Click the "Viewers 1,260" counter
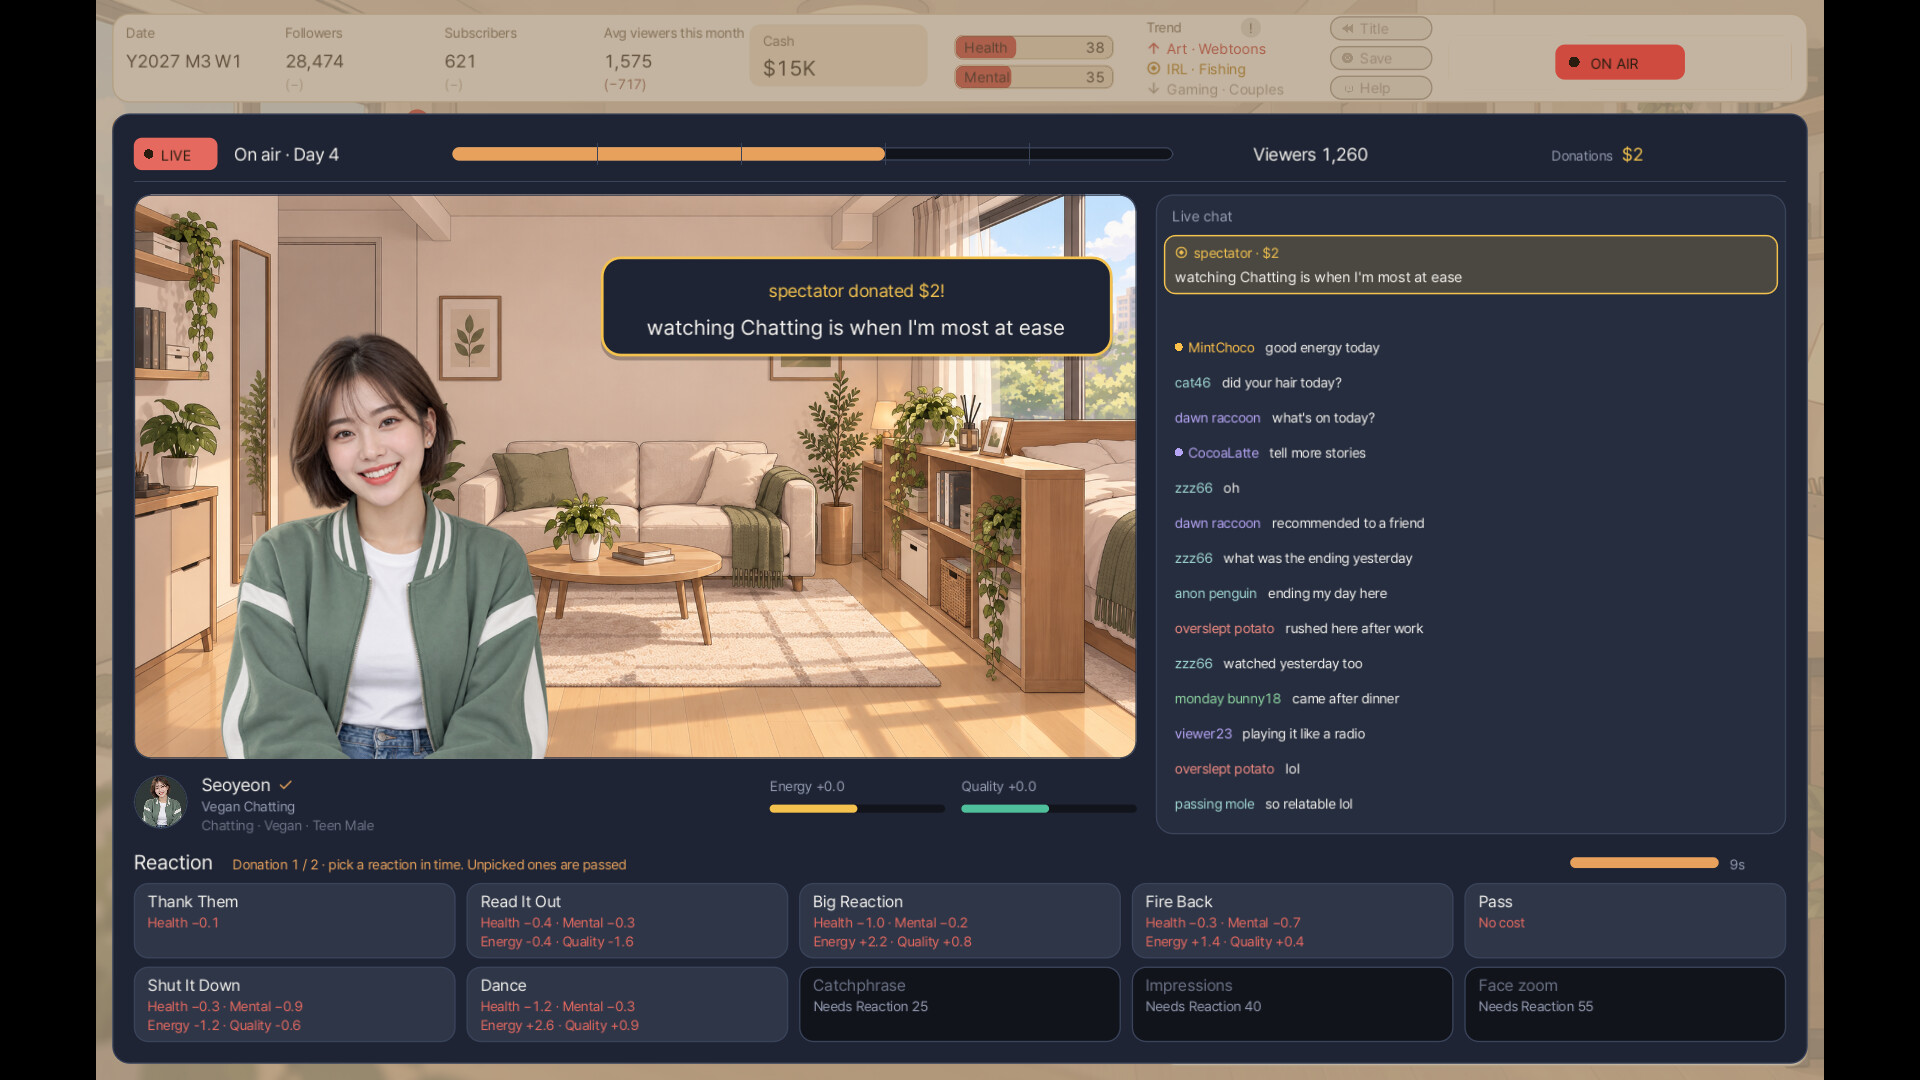This screenshot has width=1920, height=1080. [1310, 154]
